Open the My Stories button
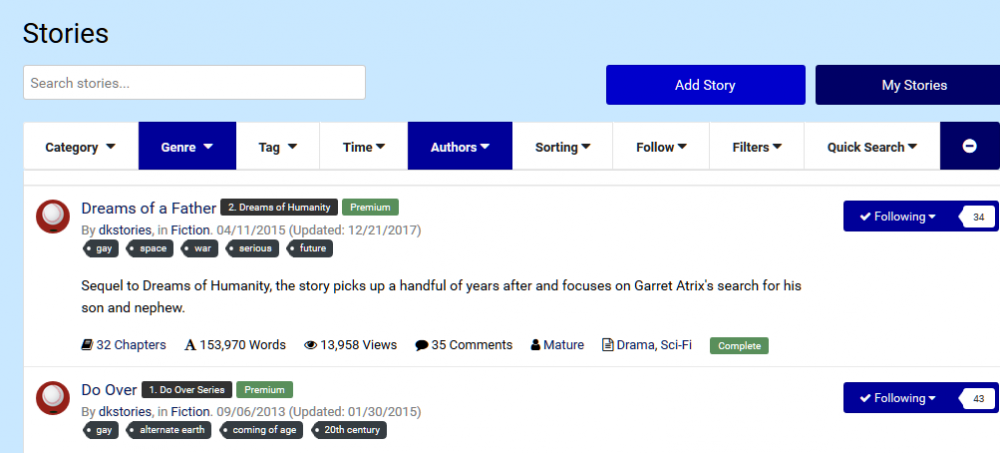 914,85
